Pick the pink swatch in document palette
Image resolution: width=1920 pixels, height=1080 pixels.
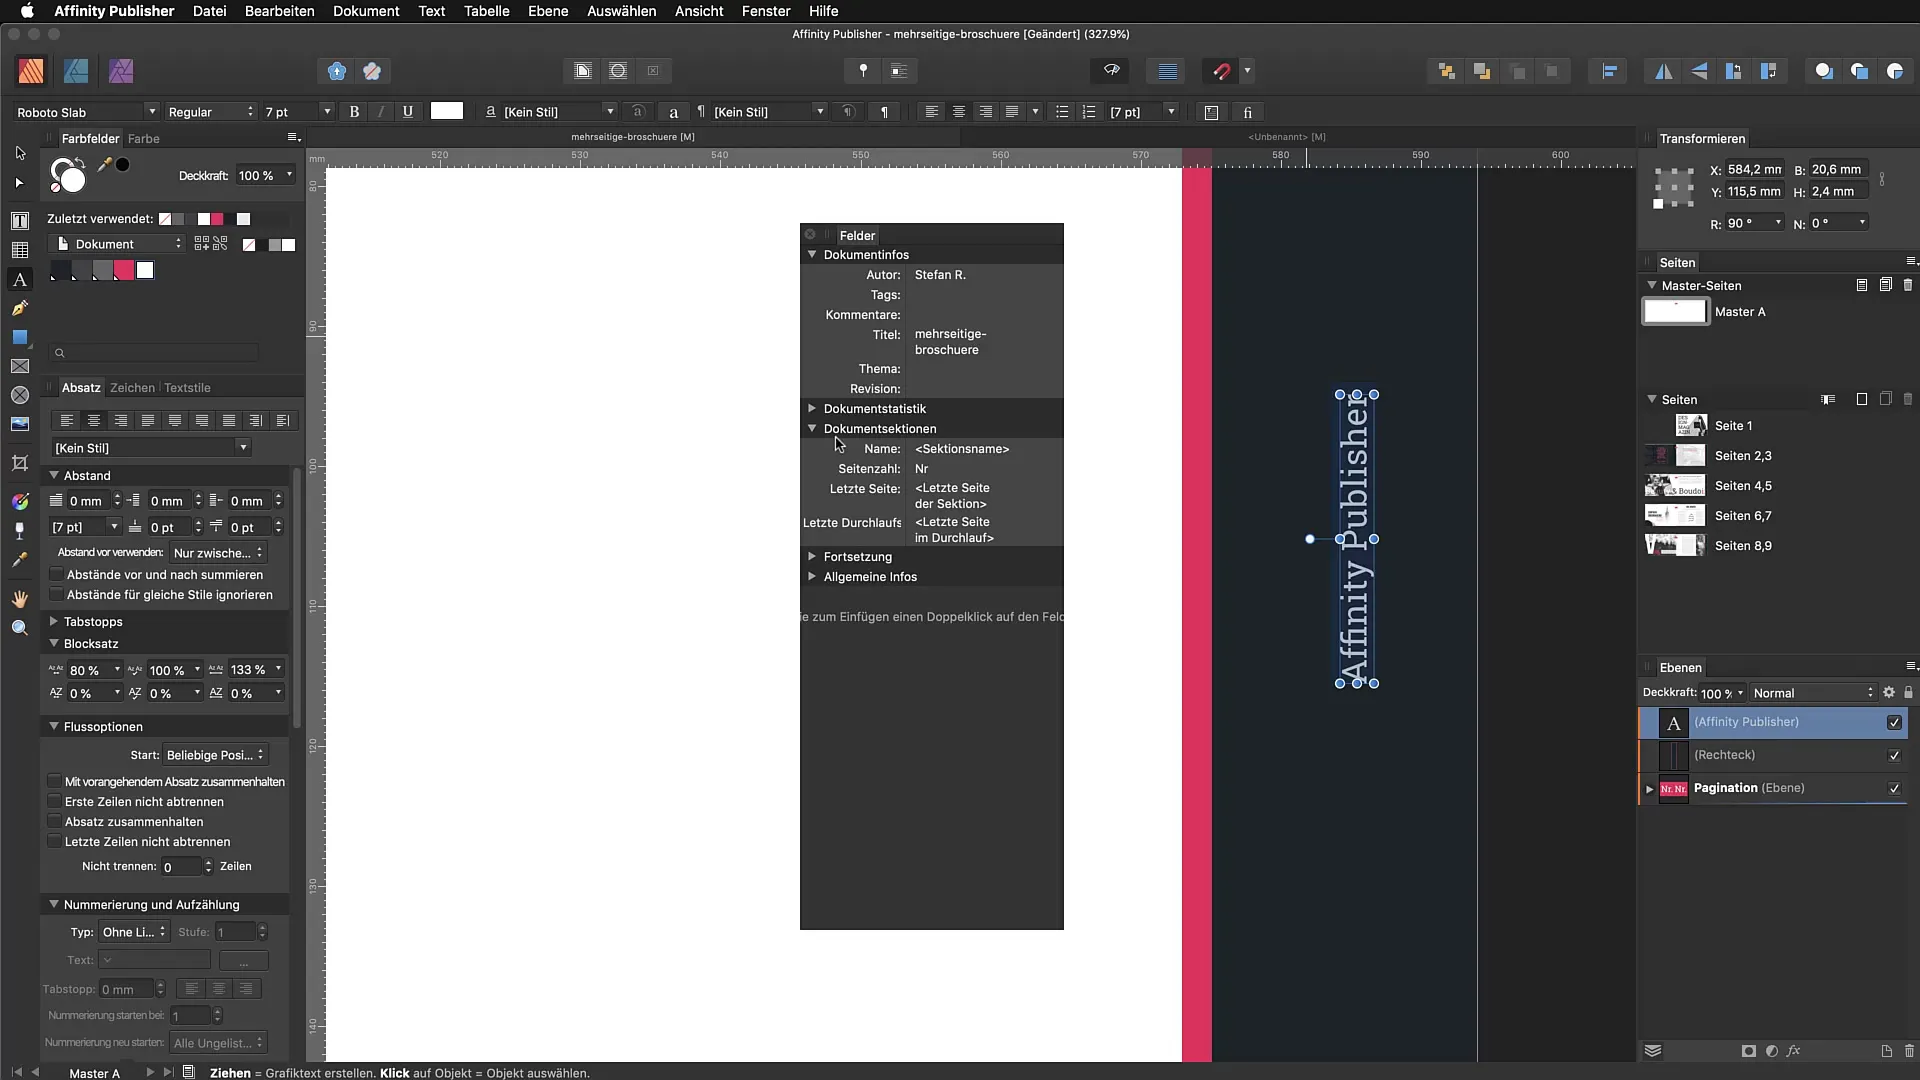(x=124, y=270)
